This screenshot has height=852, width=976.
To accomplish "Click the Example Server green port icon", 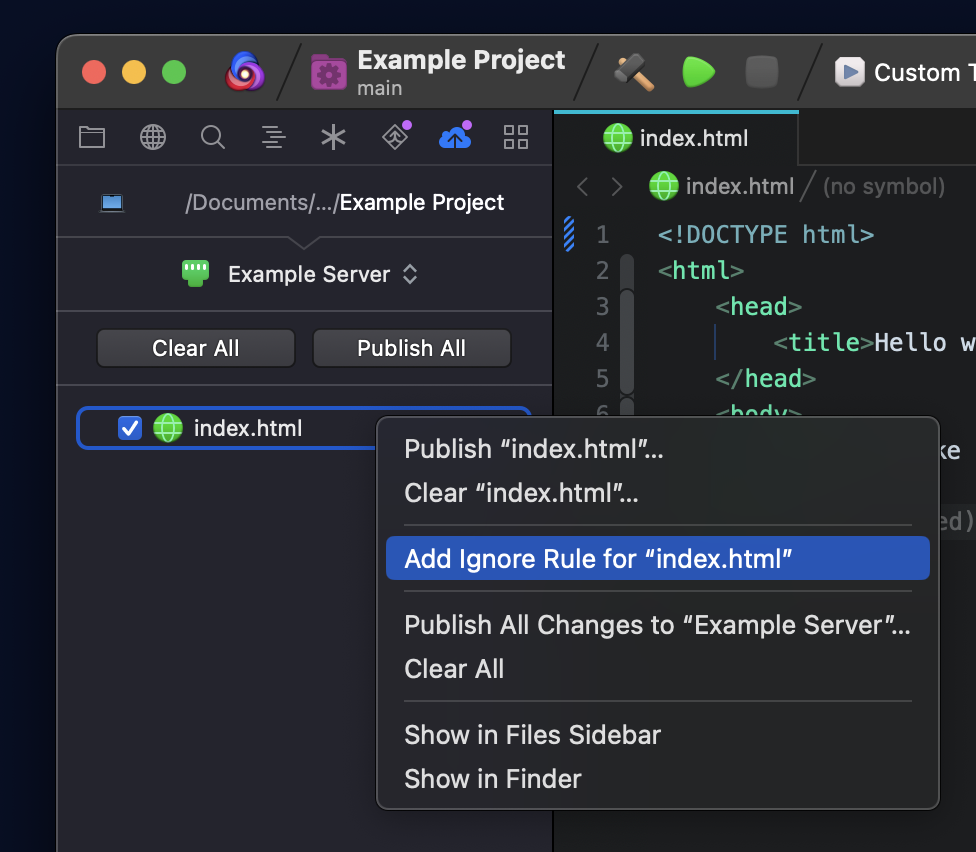I will 195,274.
